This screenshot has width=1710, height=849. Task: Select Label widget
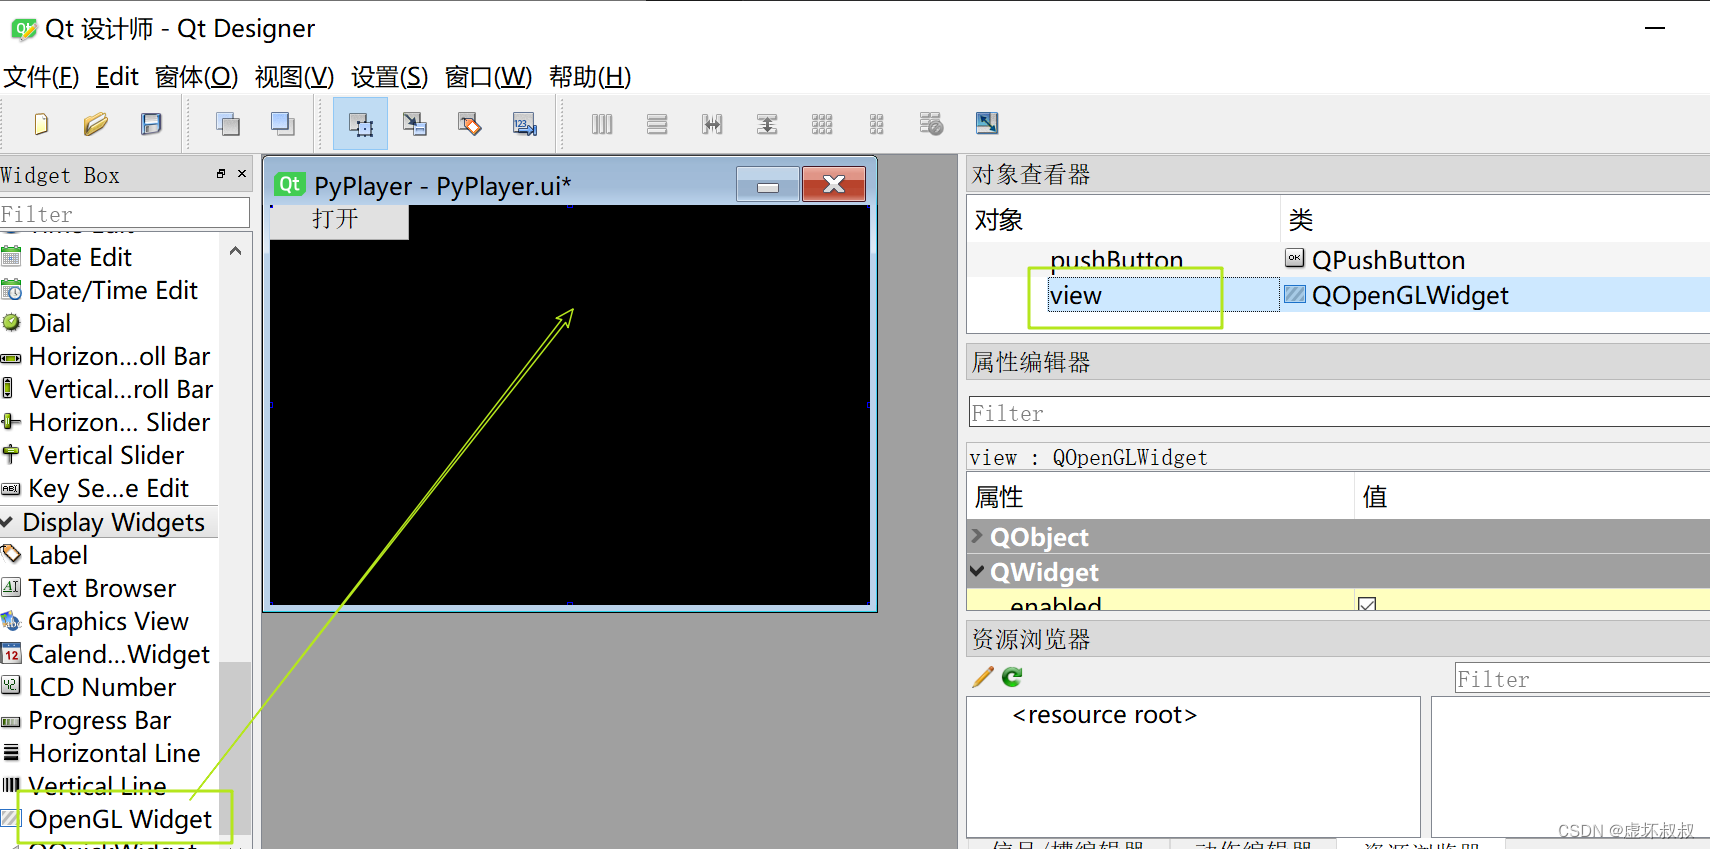pos(57,555)
